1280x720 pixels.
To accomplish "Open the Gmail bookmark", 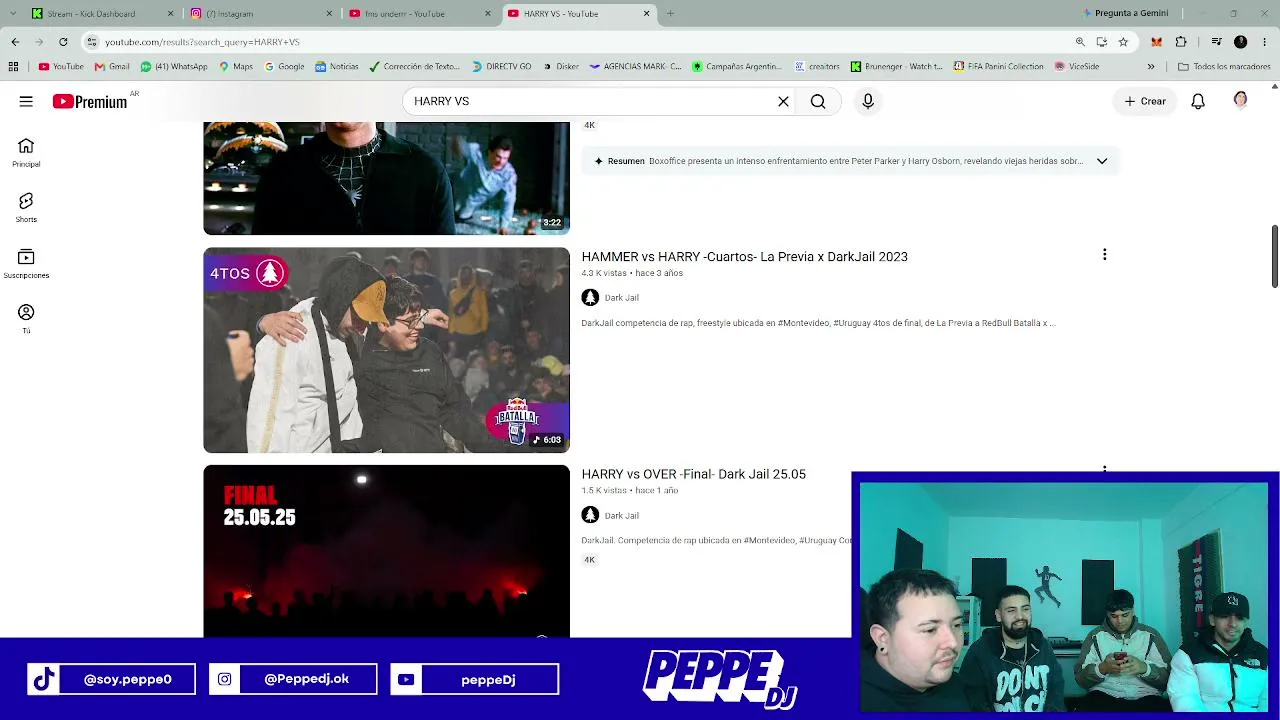I will [x=112, y=67].
